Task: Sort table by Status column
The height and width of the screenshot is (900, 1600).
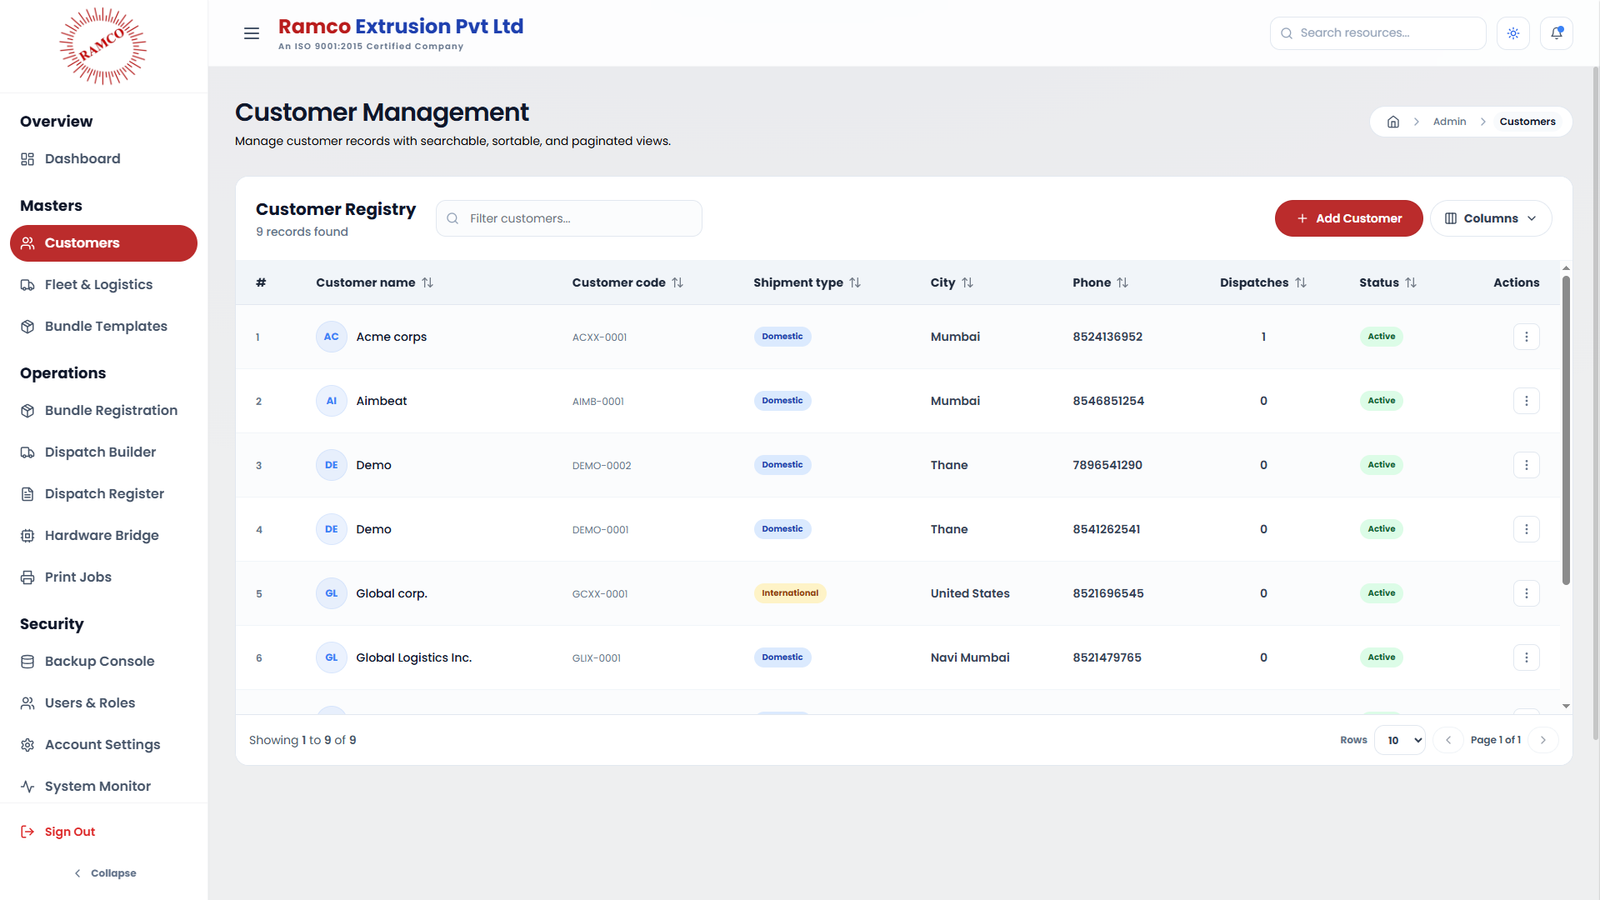Action: pyautogui.click(x=1387, y=283)
